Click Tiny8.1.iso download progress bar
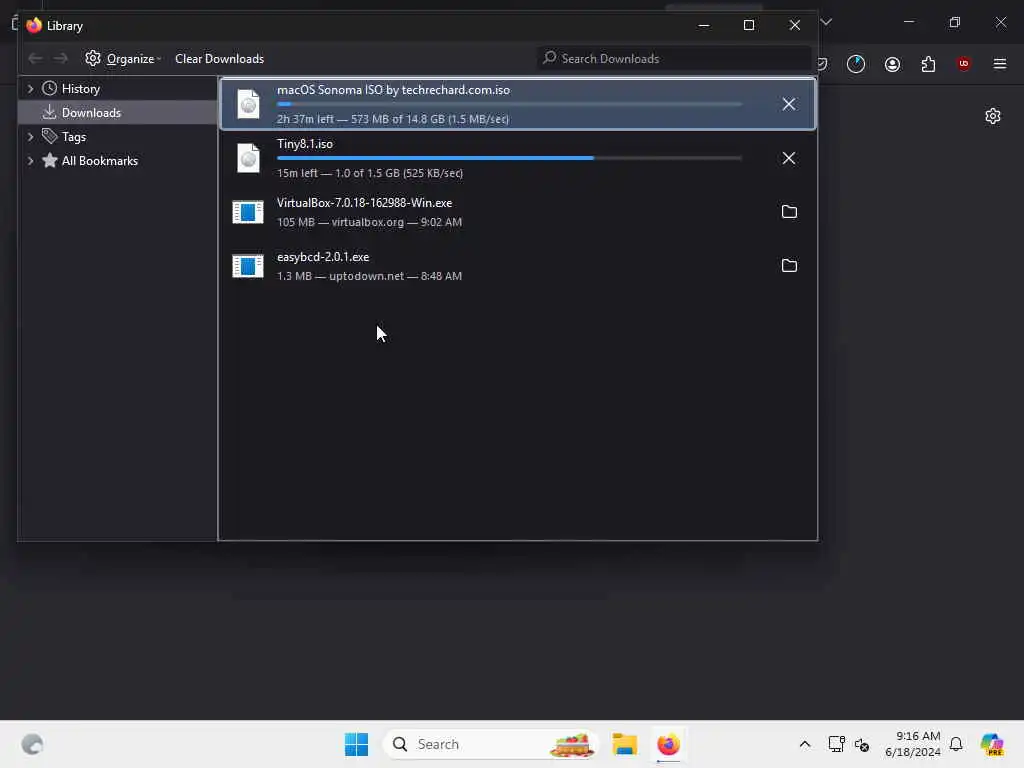Viewport: 1024px width, 768px height. [x=509, y=158]
